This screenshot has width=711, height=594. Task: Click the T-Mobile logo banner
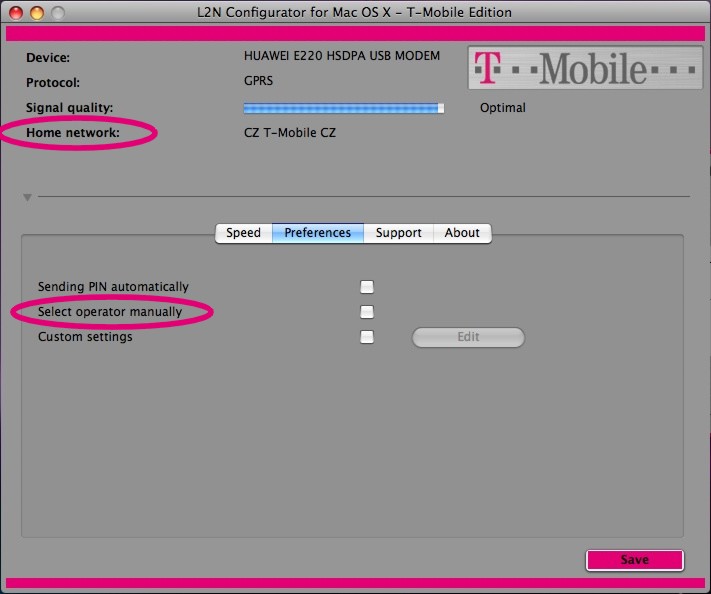585,68
